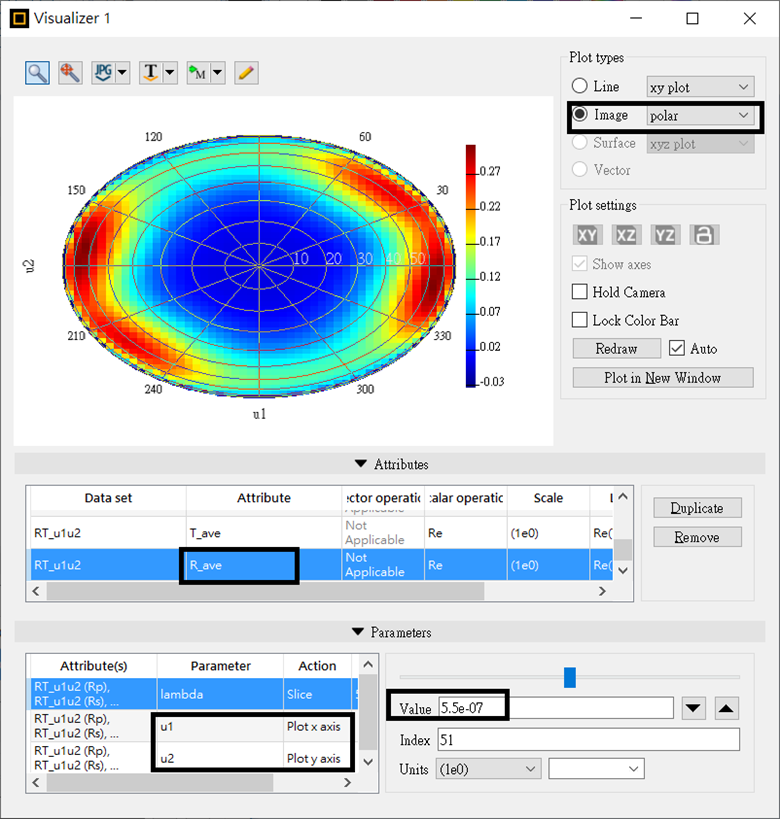780x819 pixels.
Task: Enable the Lock Color Bar checkbox
Action: point(579,320)
